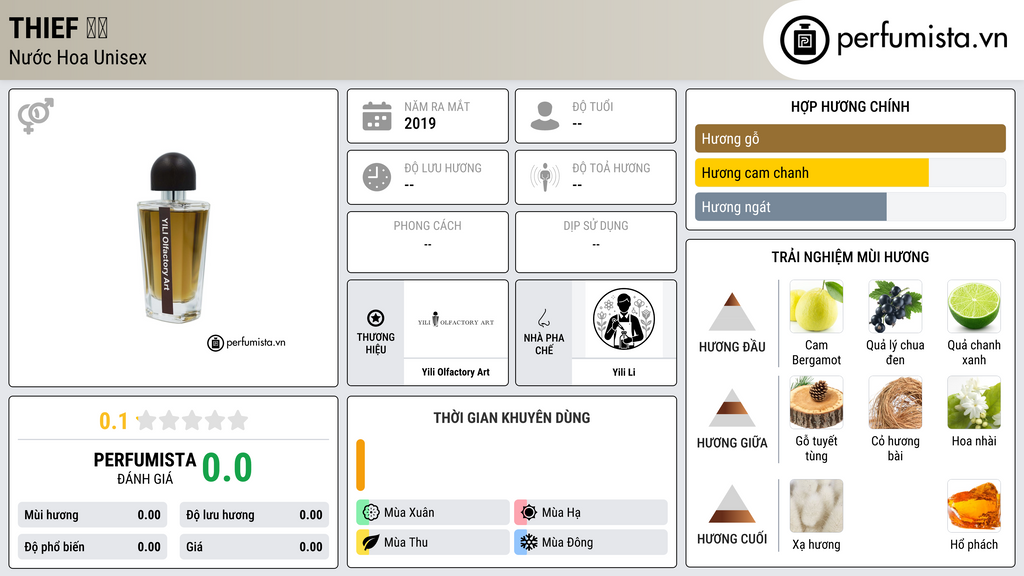Click the Trải nghiệm mùi hương heading

point(850,257)
